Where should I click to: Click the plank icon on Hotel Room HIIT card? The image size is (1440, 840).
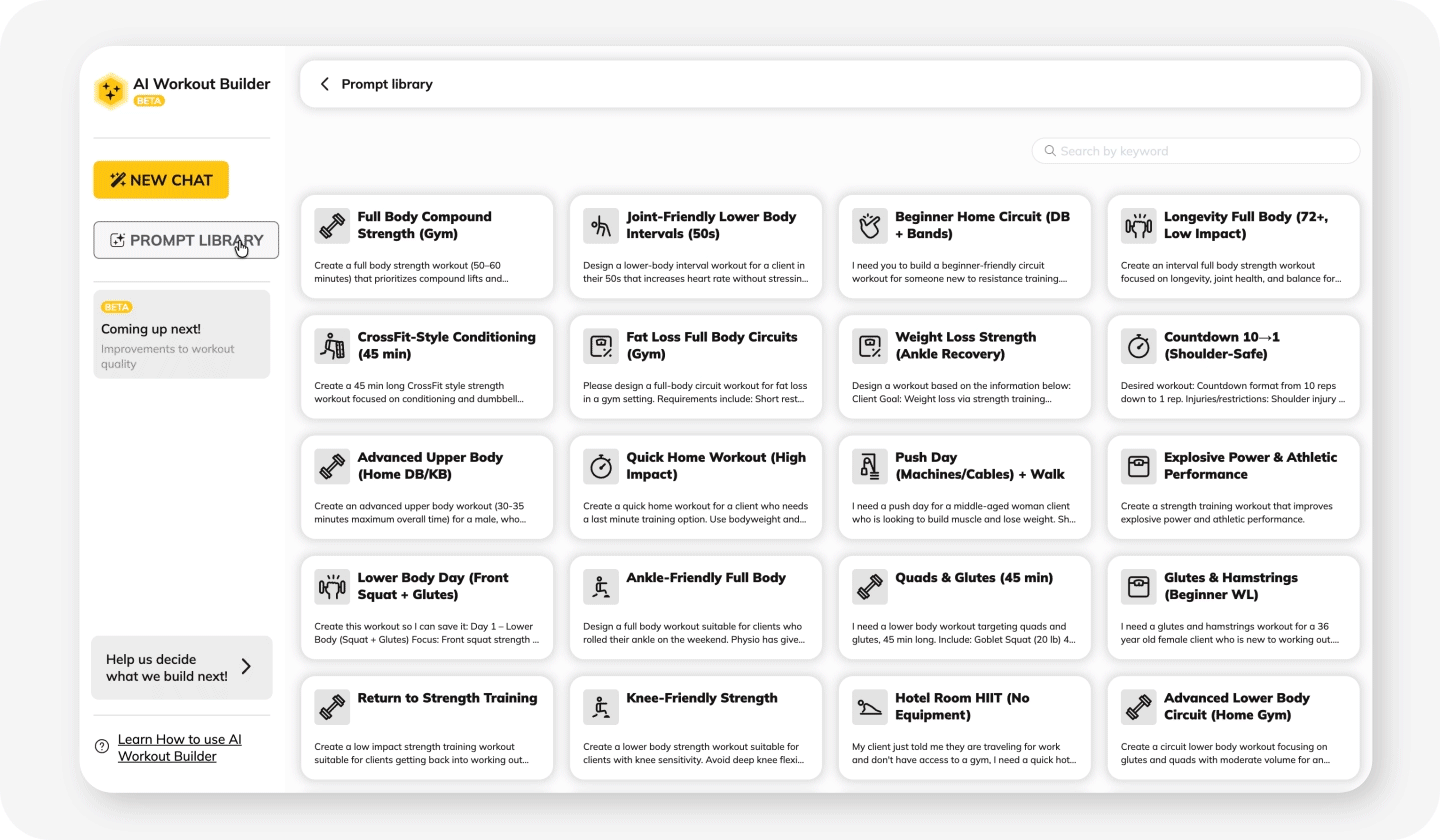point(870,707)
